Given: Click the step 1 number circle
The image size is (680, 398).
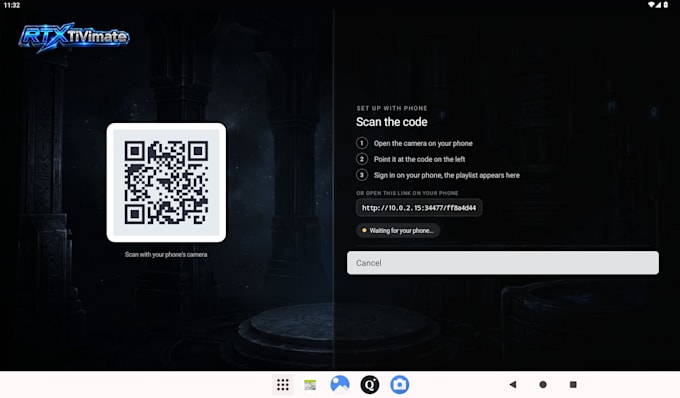Looking at the screenshot, I should click(x=362, y=143).
